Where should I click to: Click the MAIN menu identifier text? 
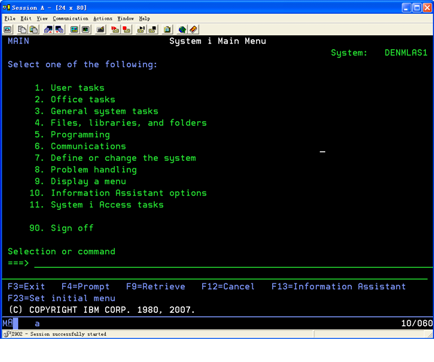pos(18,41)
